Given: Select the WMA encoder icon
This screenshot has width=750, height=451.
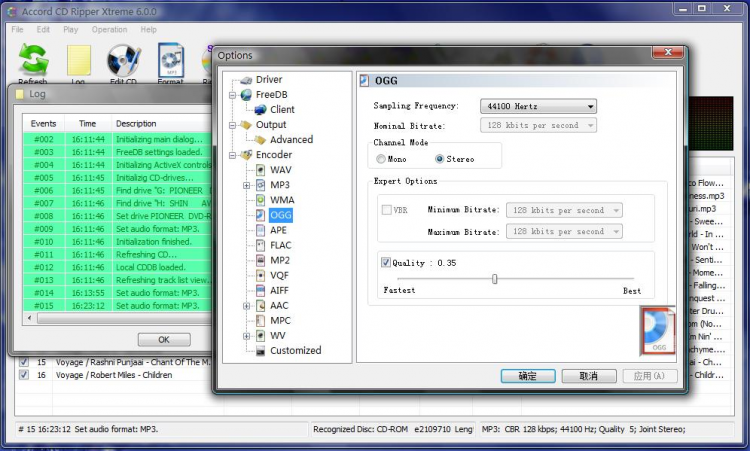Looking at the screenshot, I should pyautogui.click(x=261, y=200).
